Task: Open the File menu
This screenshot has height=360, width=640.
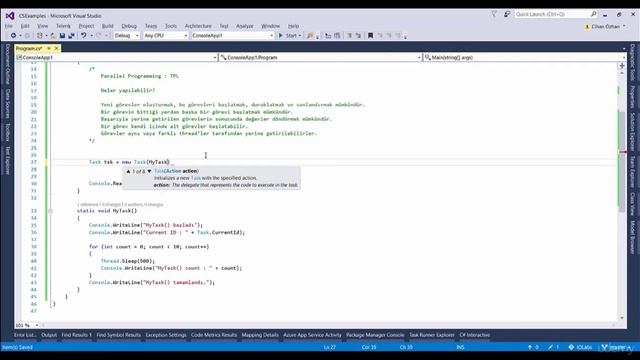Action: click(x=9, y=26)
